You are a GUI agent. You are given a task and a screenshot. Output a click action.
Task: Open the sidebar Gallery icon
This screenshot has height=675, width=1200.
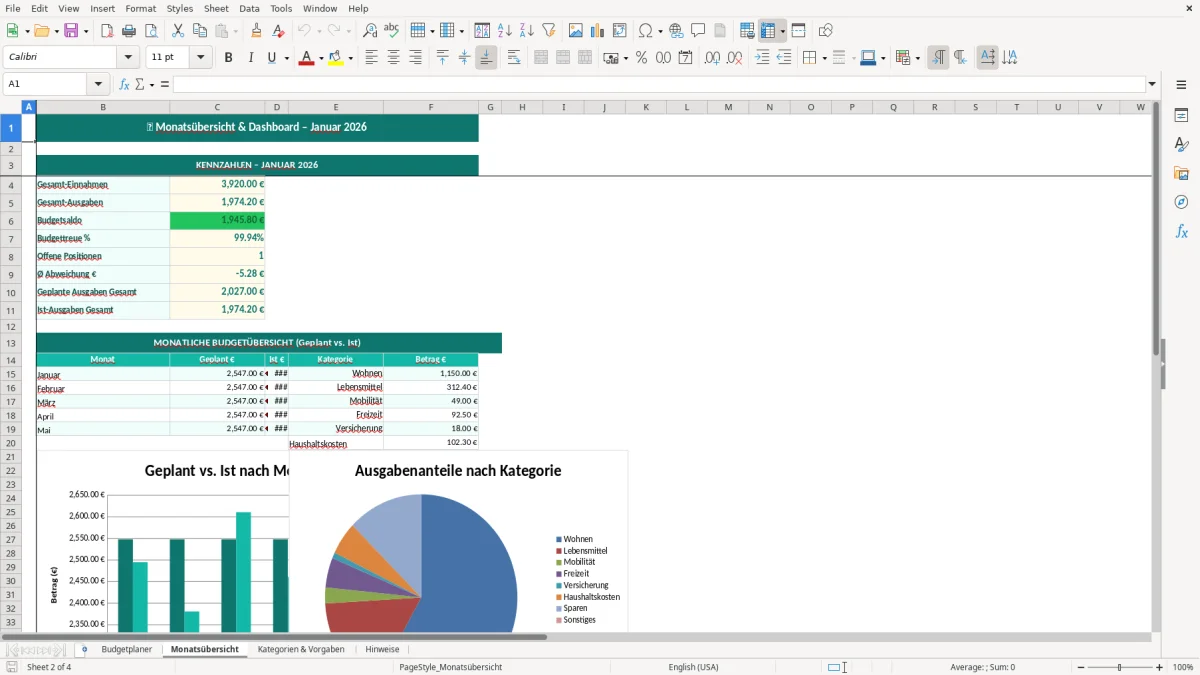1181,174
